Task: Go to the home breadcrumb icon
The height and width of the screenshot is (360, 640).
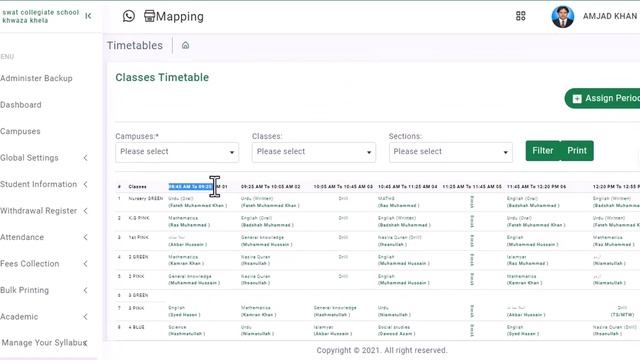Action: coord(185,45)
